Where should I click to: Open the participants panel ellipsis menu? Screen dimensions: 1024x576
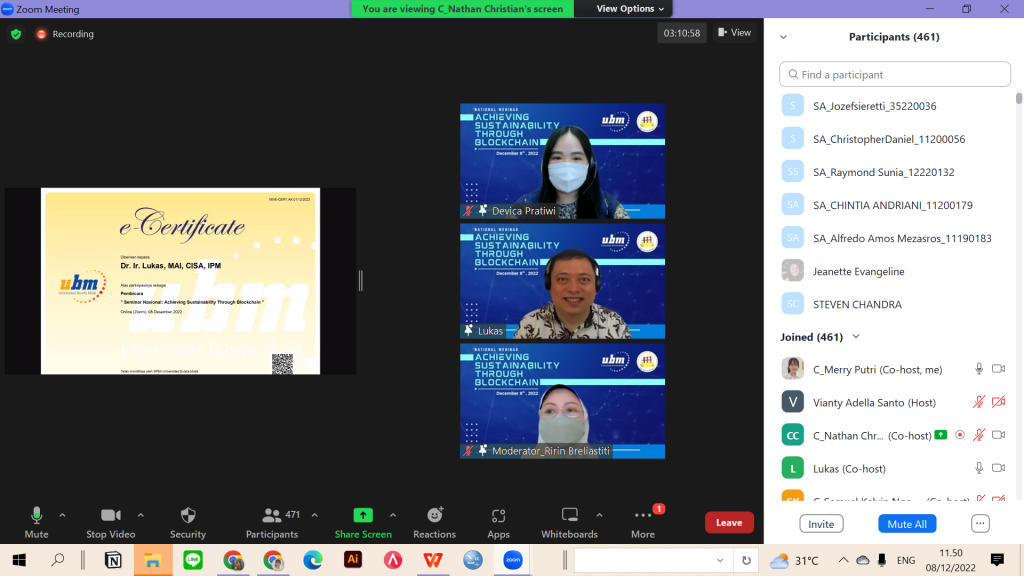pyautogui.click(x=980, y=523)
